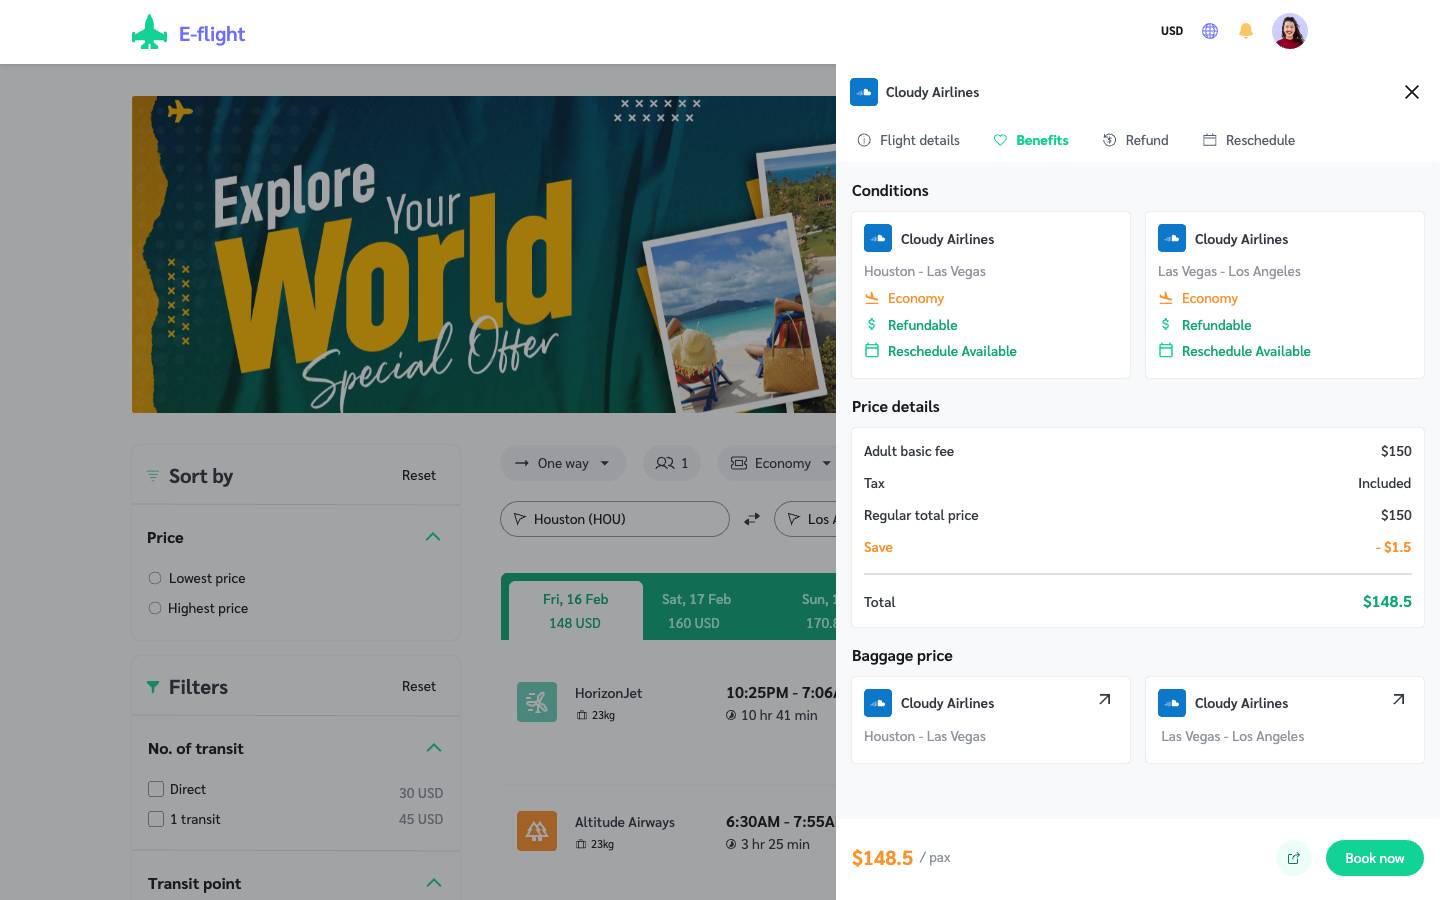
Task: Open Houston - Las Vegas baggage arrow
Action: [x=1104, y=700]
